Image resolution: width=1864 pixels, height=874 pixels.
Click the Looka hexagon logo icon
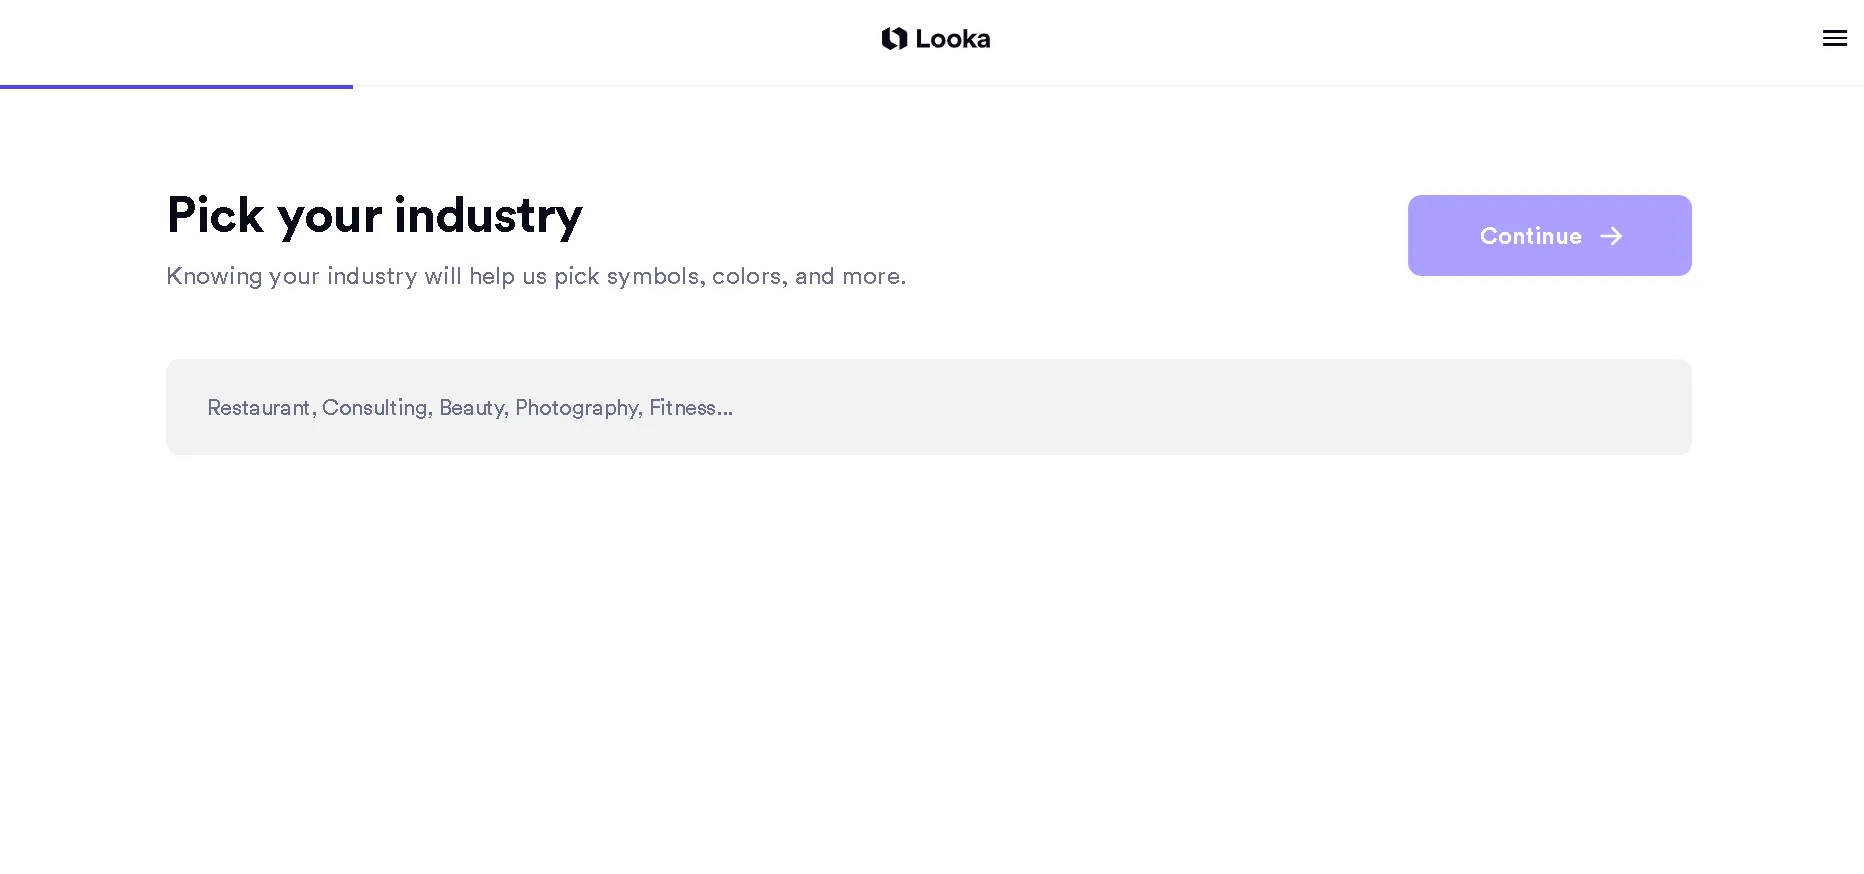[x=894, y=39]
